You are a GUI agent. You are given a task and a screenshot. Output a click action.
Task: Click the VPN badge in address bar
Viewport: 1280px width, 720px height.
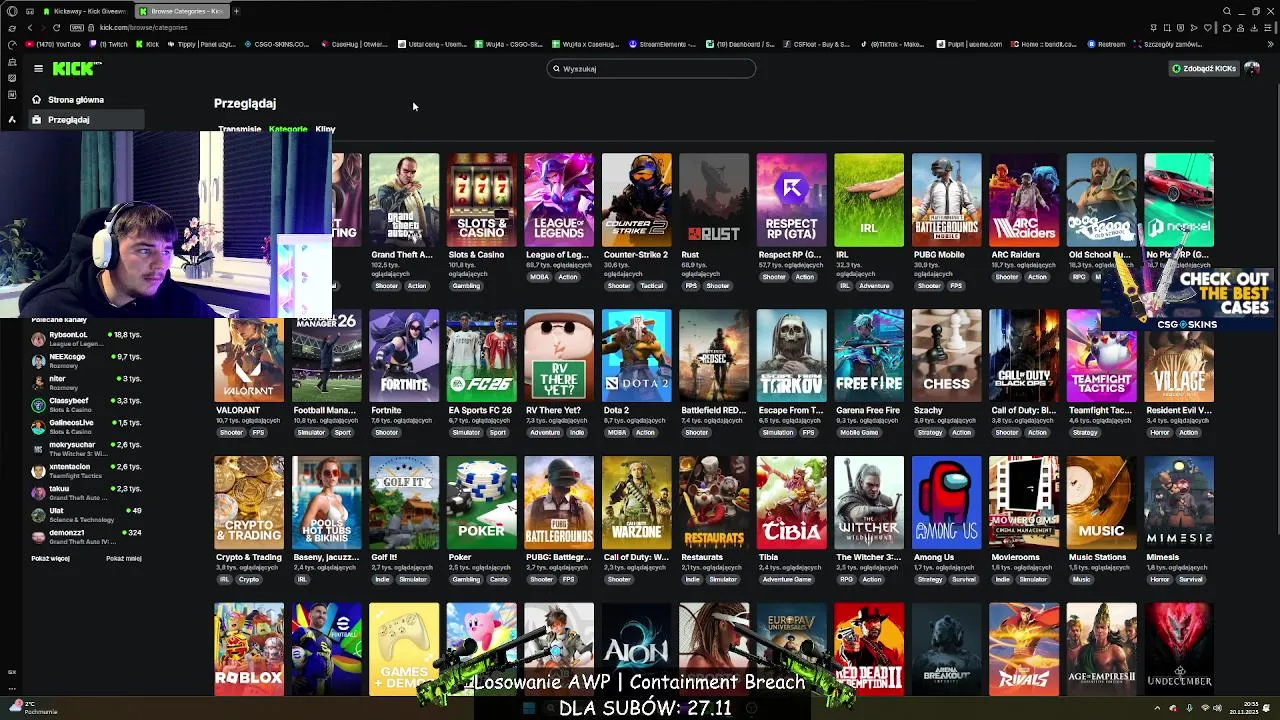tap(77, 27)
